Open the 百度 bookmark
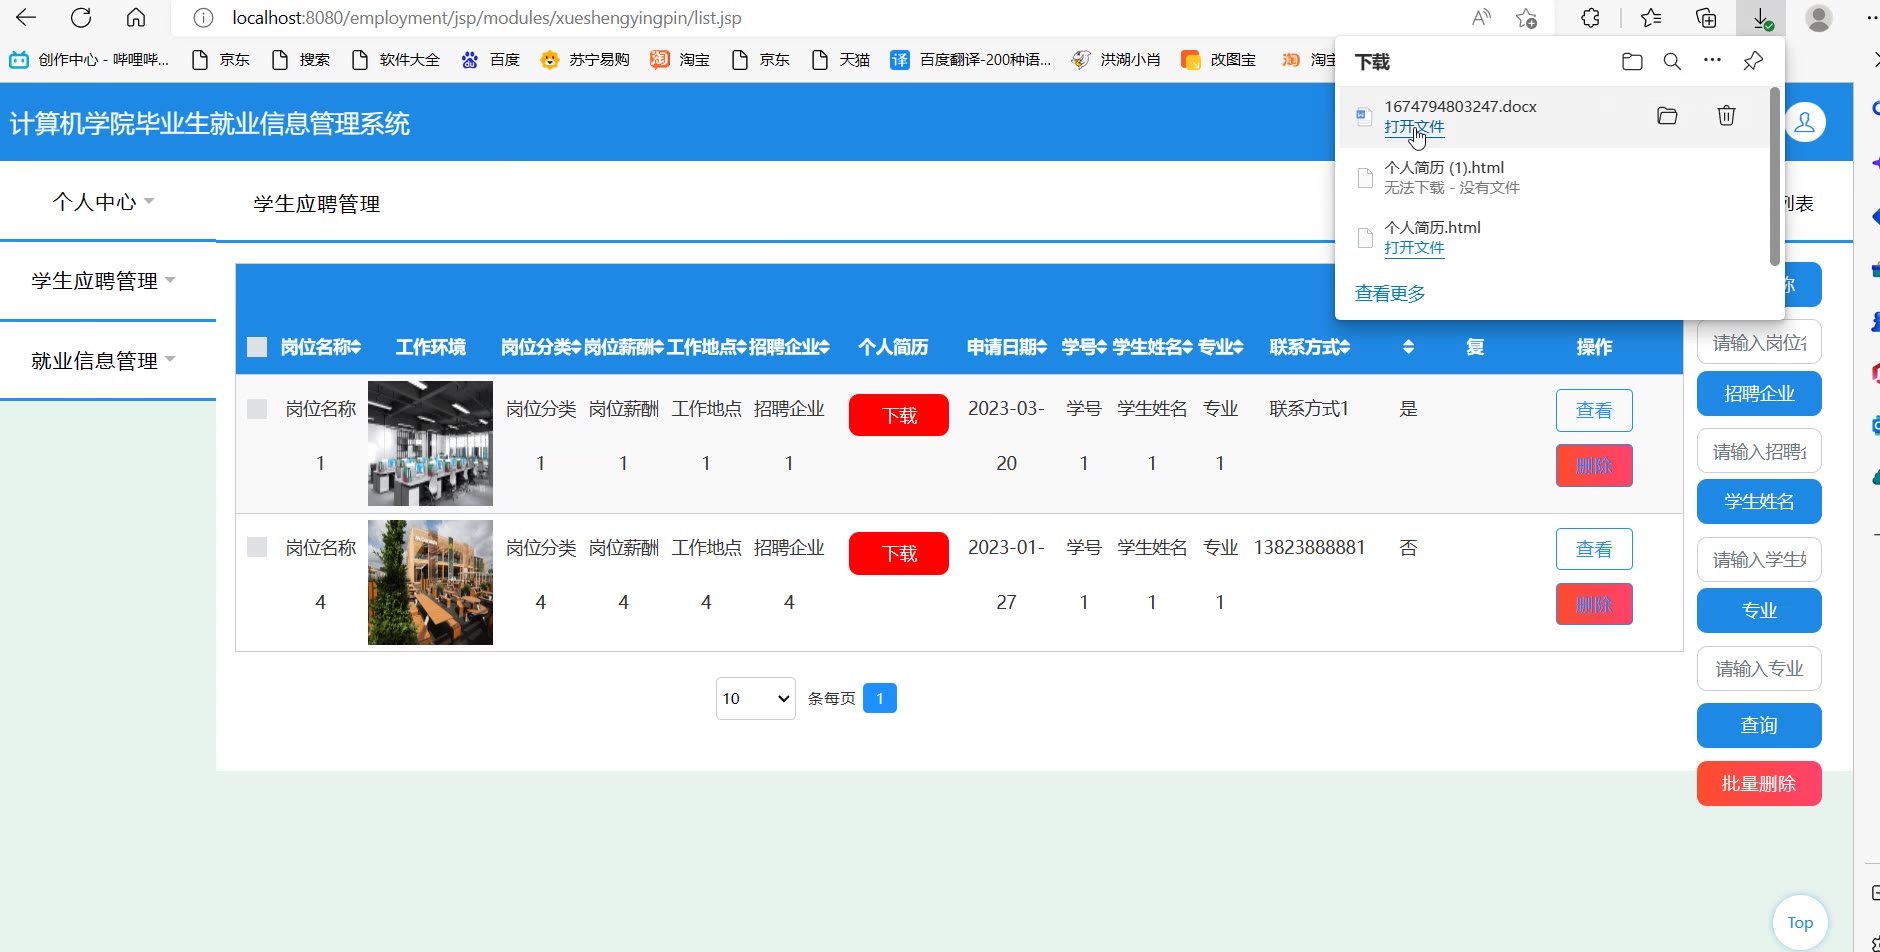This screenshot has width=1880, height=952. (491, 60)
